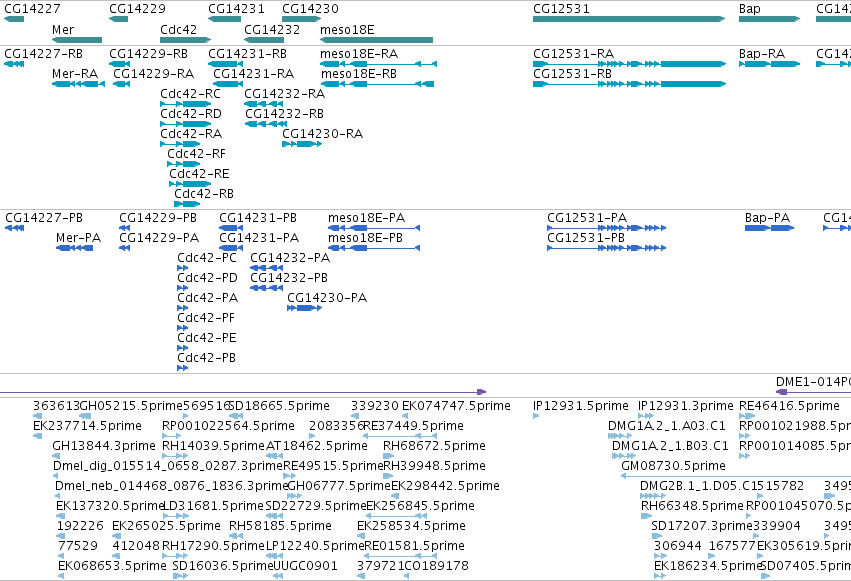Select transcript Cdc42-RD
851x581 pixels.
tap(191, 114)
